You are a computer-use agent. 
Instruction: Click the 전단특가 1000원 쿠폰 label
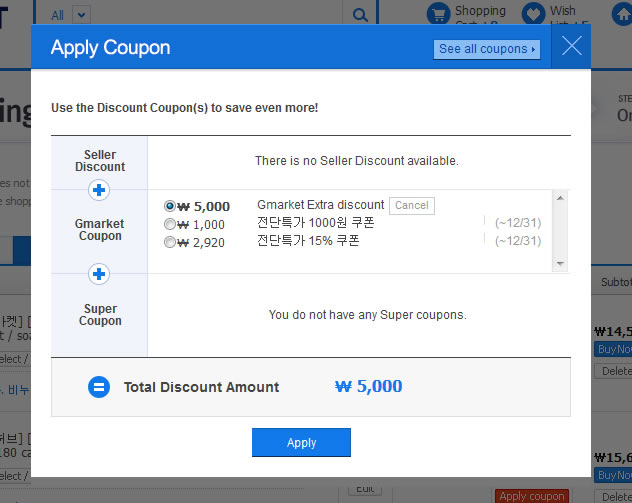[x=316, y=222]
